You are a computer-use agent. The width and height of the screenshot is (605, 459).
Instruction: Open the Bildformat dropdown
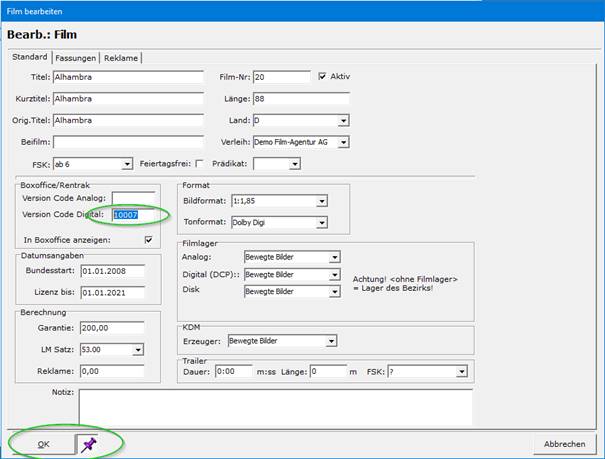tap(321, 201)
